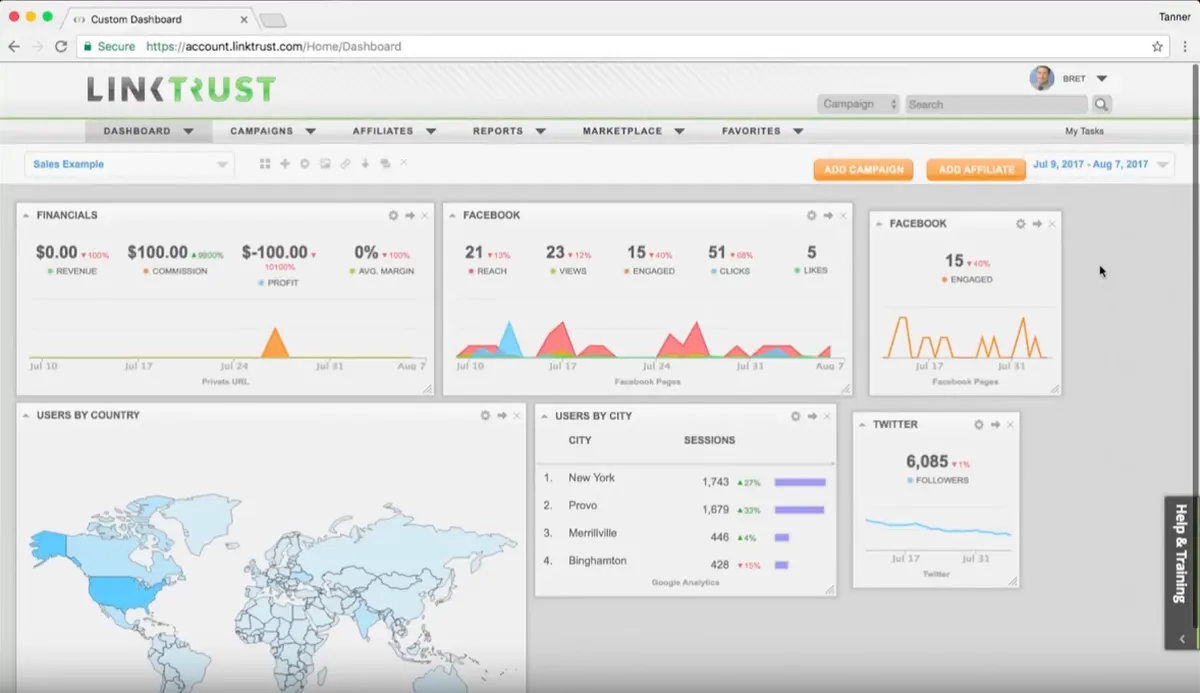This screenshot has width=1200, height=693.
Task: Click the Add Affiliate button
Action: [976, 170]
